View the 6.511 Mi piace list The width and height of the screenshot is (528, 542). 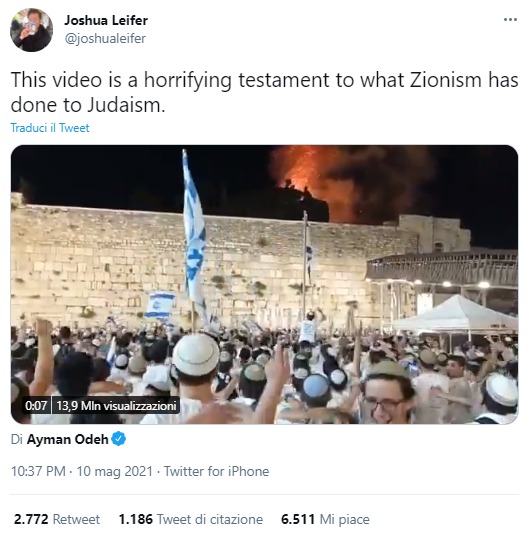tap(325, 519)
